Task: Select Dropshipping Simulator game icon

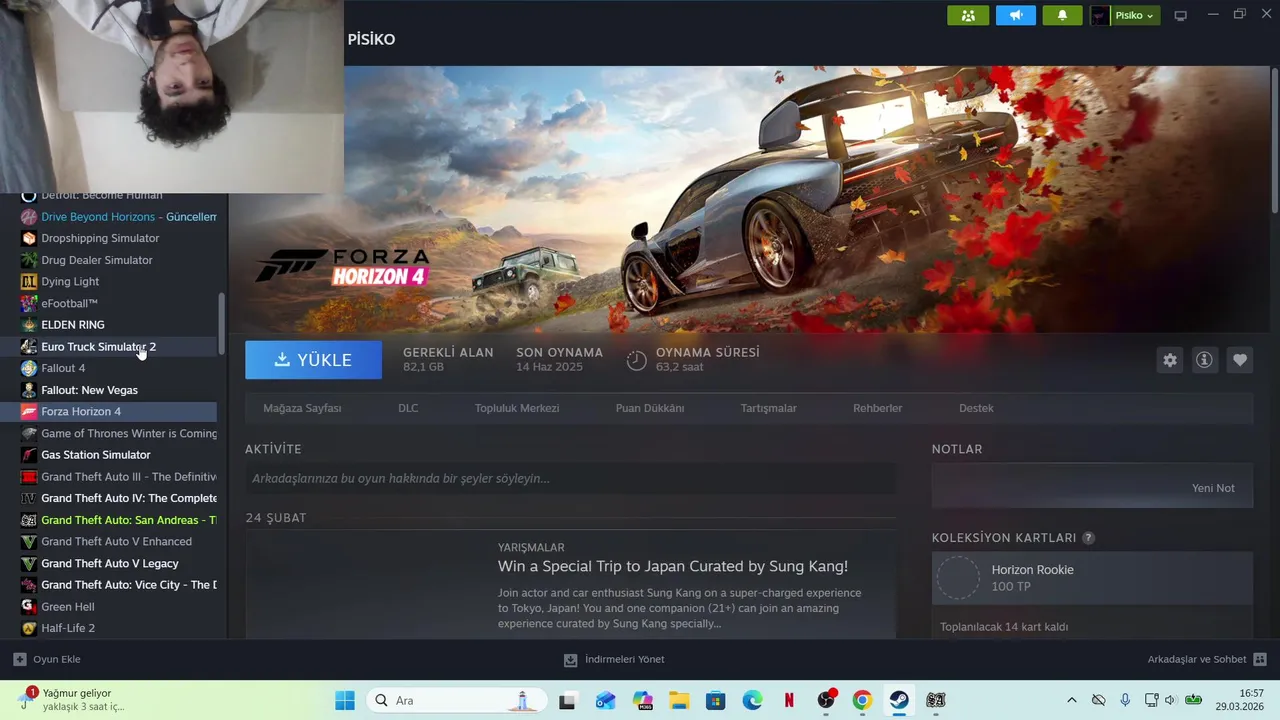Action: [29, 238]
